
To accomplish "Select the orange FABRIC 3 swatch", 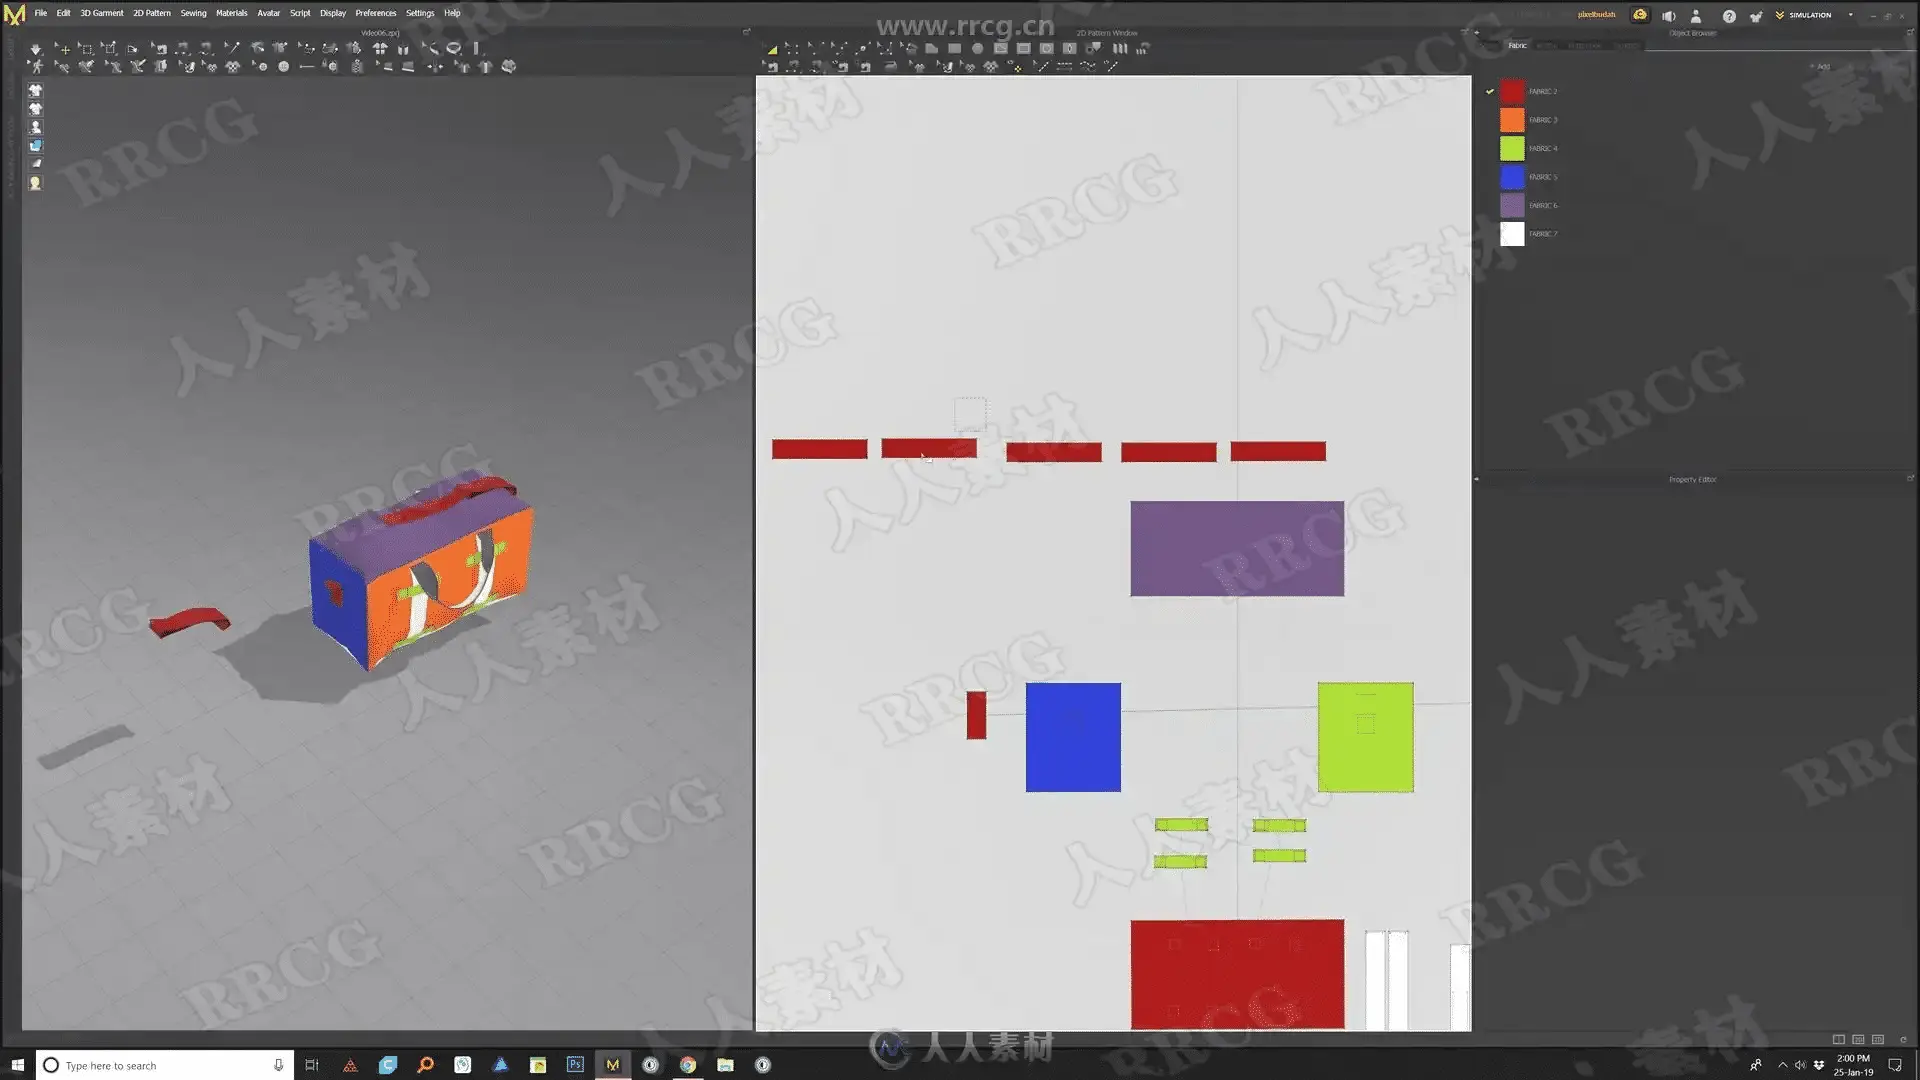I will 1512,120.
